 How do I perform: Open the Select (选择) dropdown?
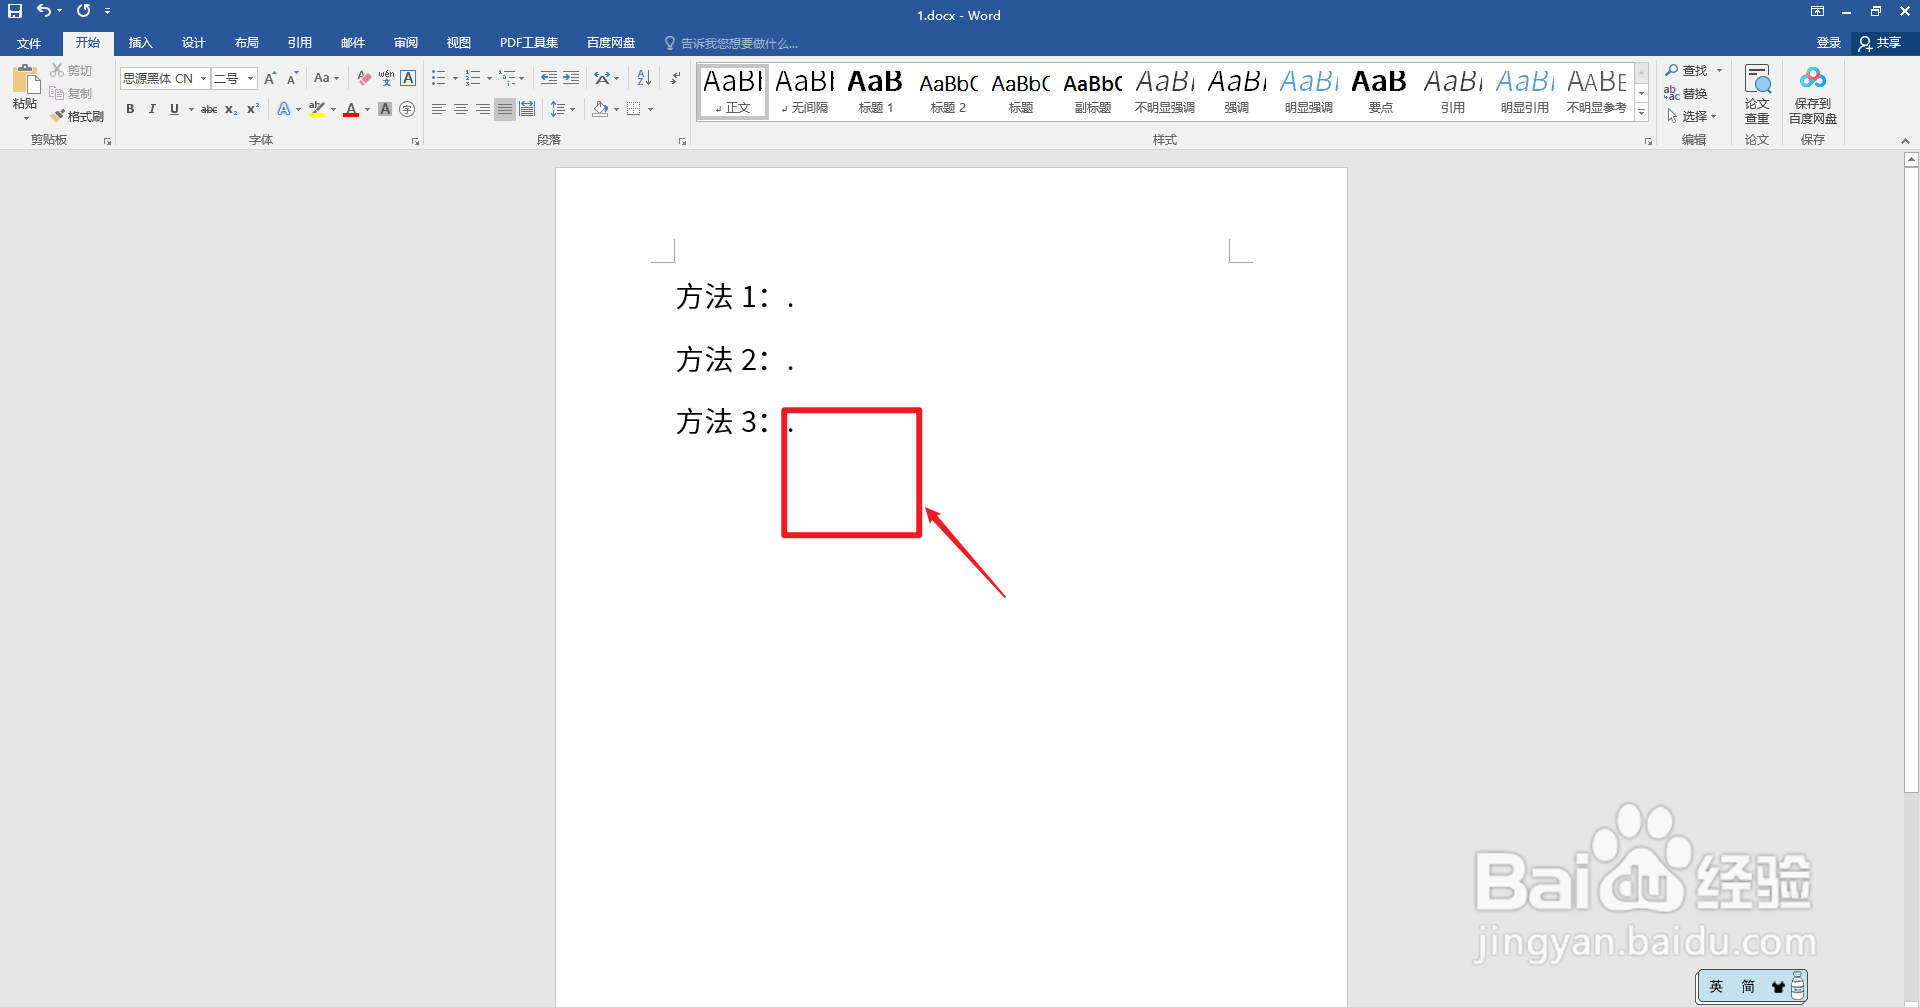(x=1693, y=116)
